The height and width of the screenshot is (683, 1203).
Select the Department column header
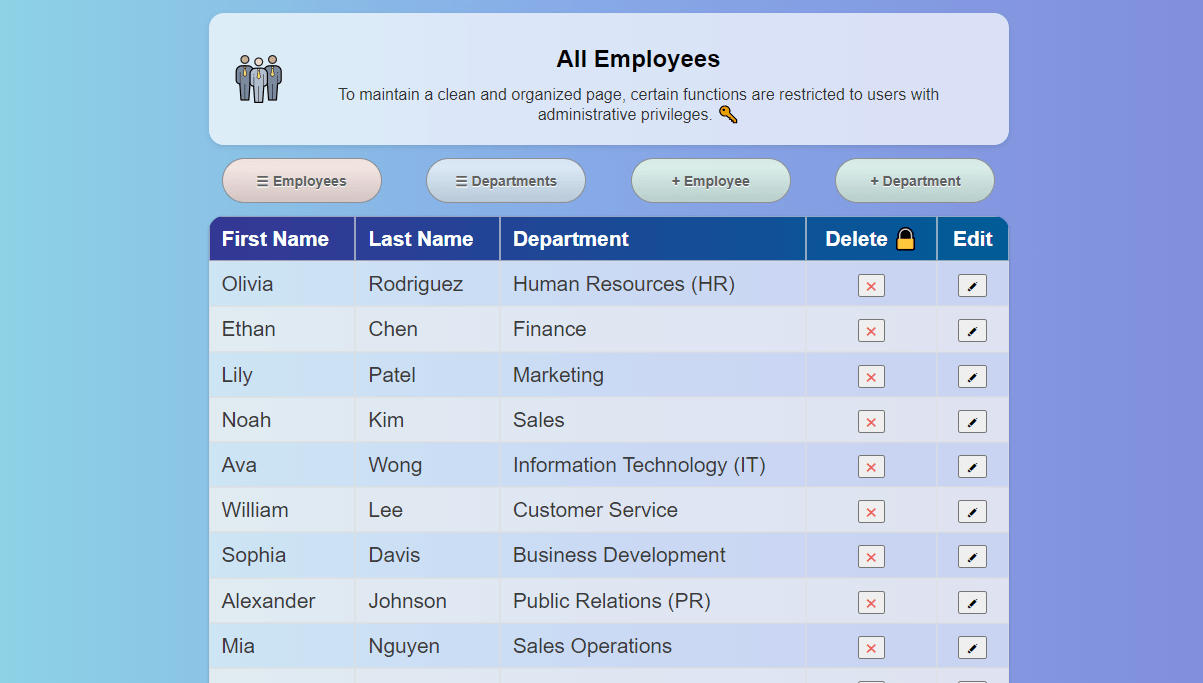(x=571, y=239)
